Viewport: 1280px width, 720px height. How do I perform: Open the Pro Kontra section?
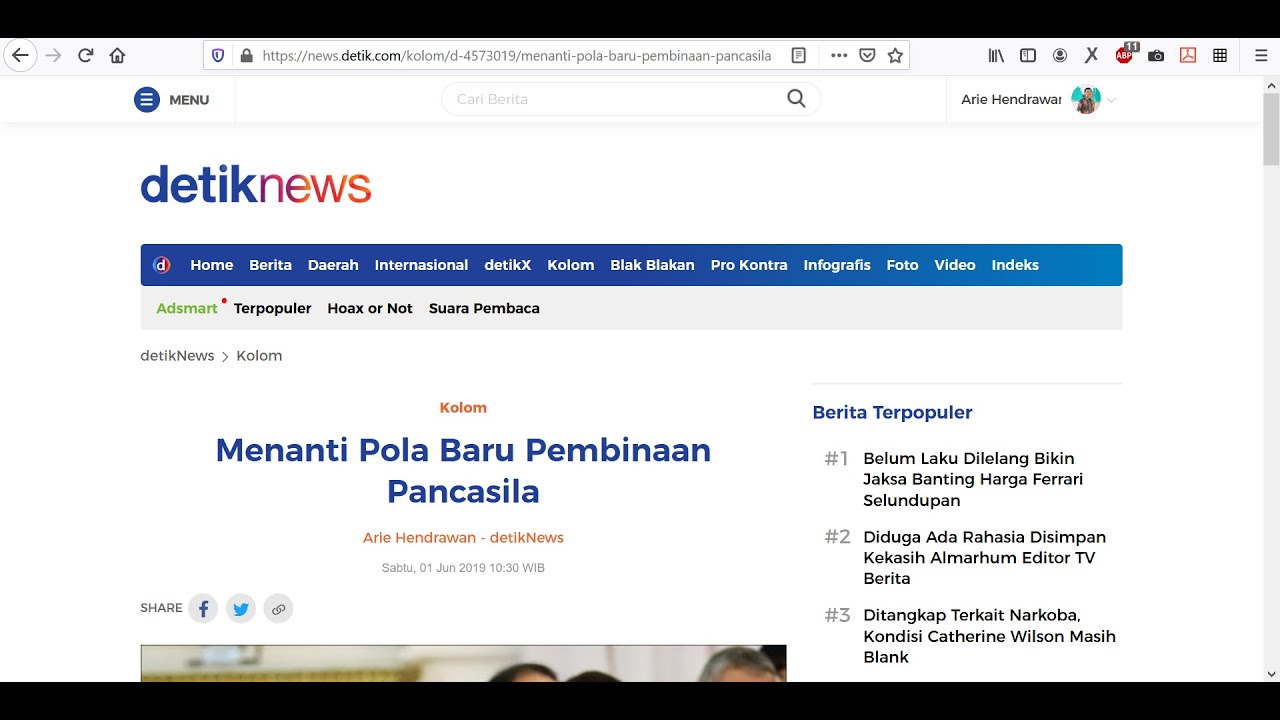click(x=749, y=265)
